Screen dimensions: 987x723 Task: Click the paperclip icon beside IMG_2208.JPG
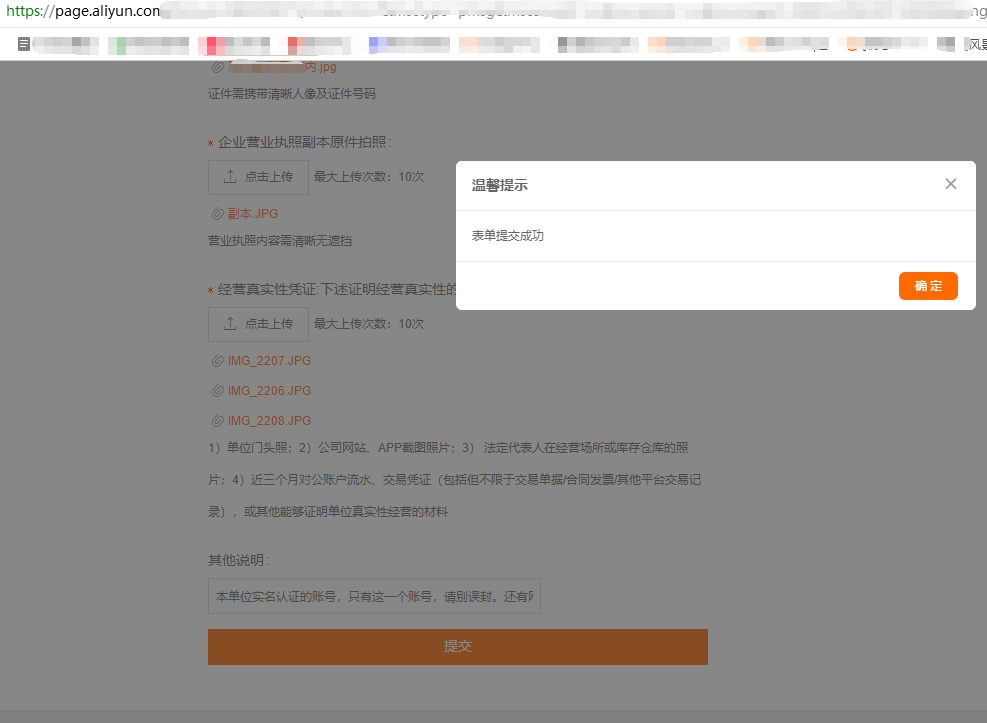coord(216,421)
